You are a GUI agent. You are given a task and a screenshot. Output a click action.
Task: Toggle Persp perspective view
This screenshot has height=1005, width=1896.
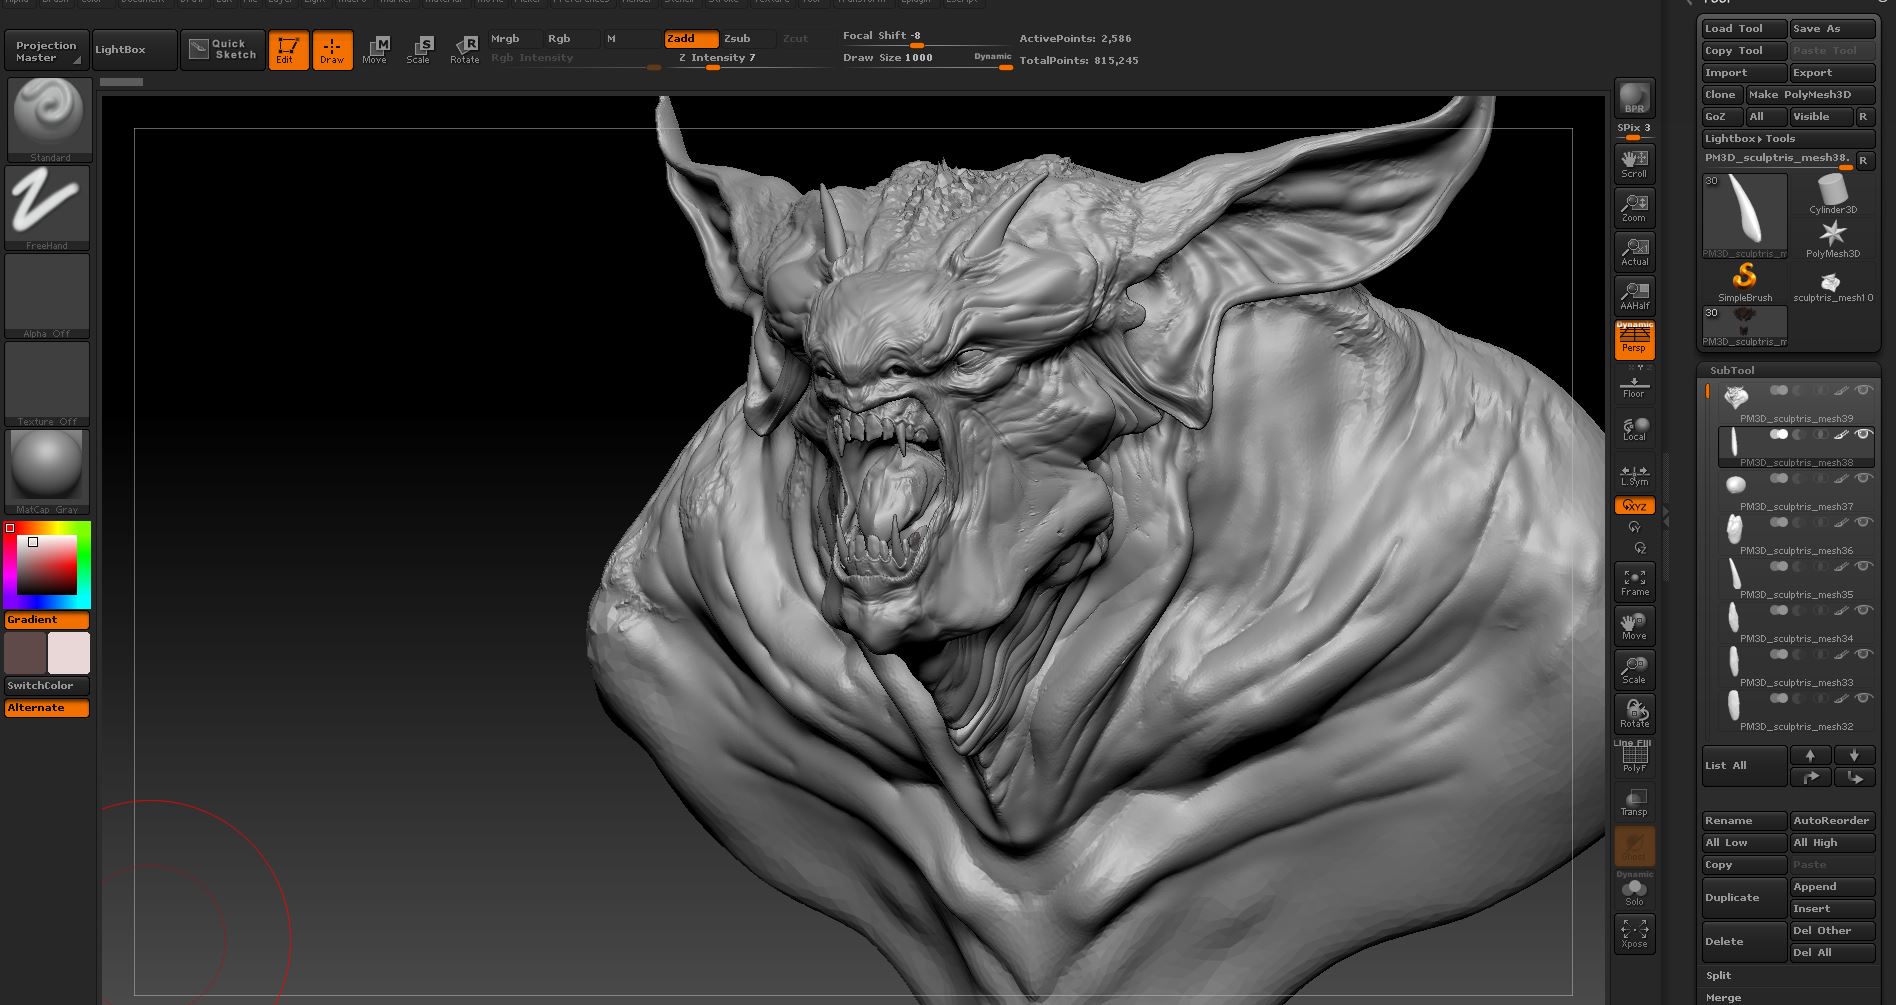[x=1634, y=340]
